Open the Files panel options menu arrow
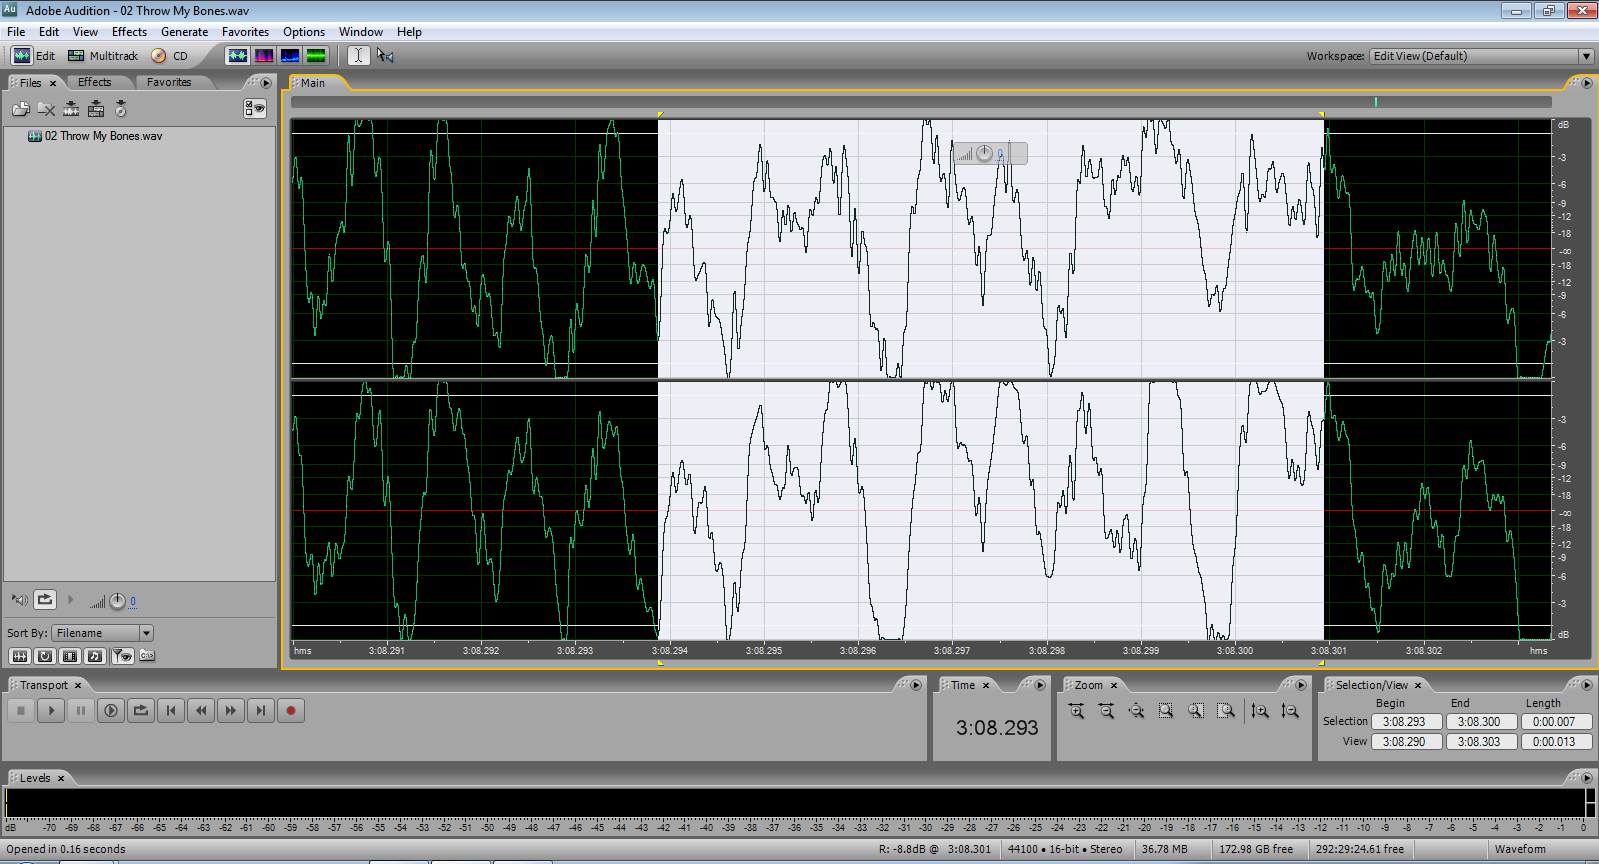The image size is (1599, 864). [266, 83]
